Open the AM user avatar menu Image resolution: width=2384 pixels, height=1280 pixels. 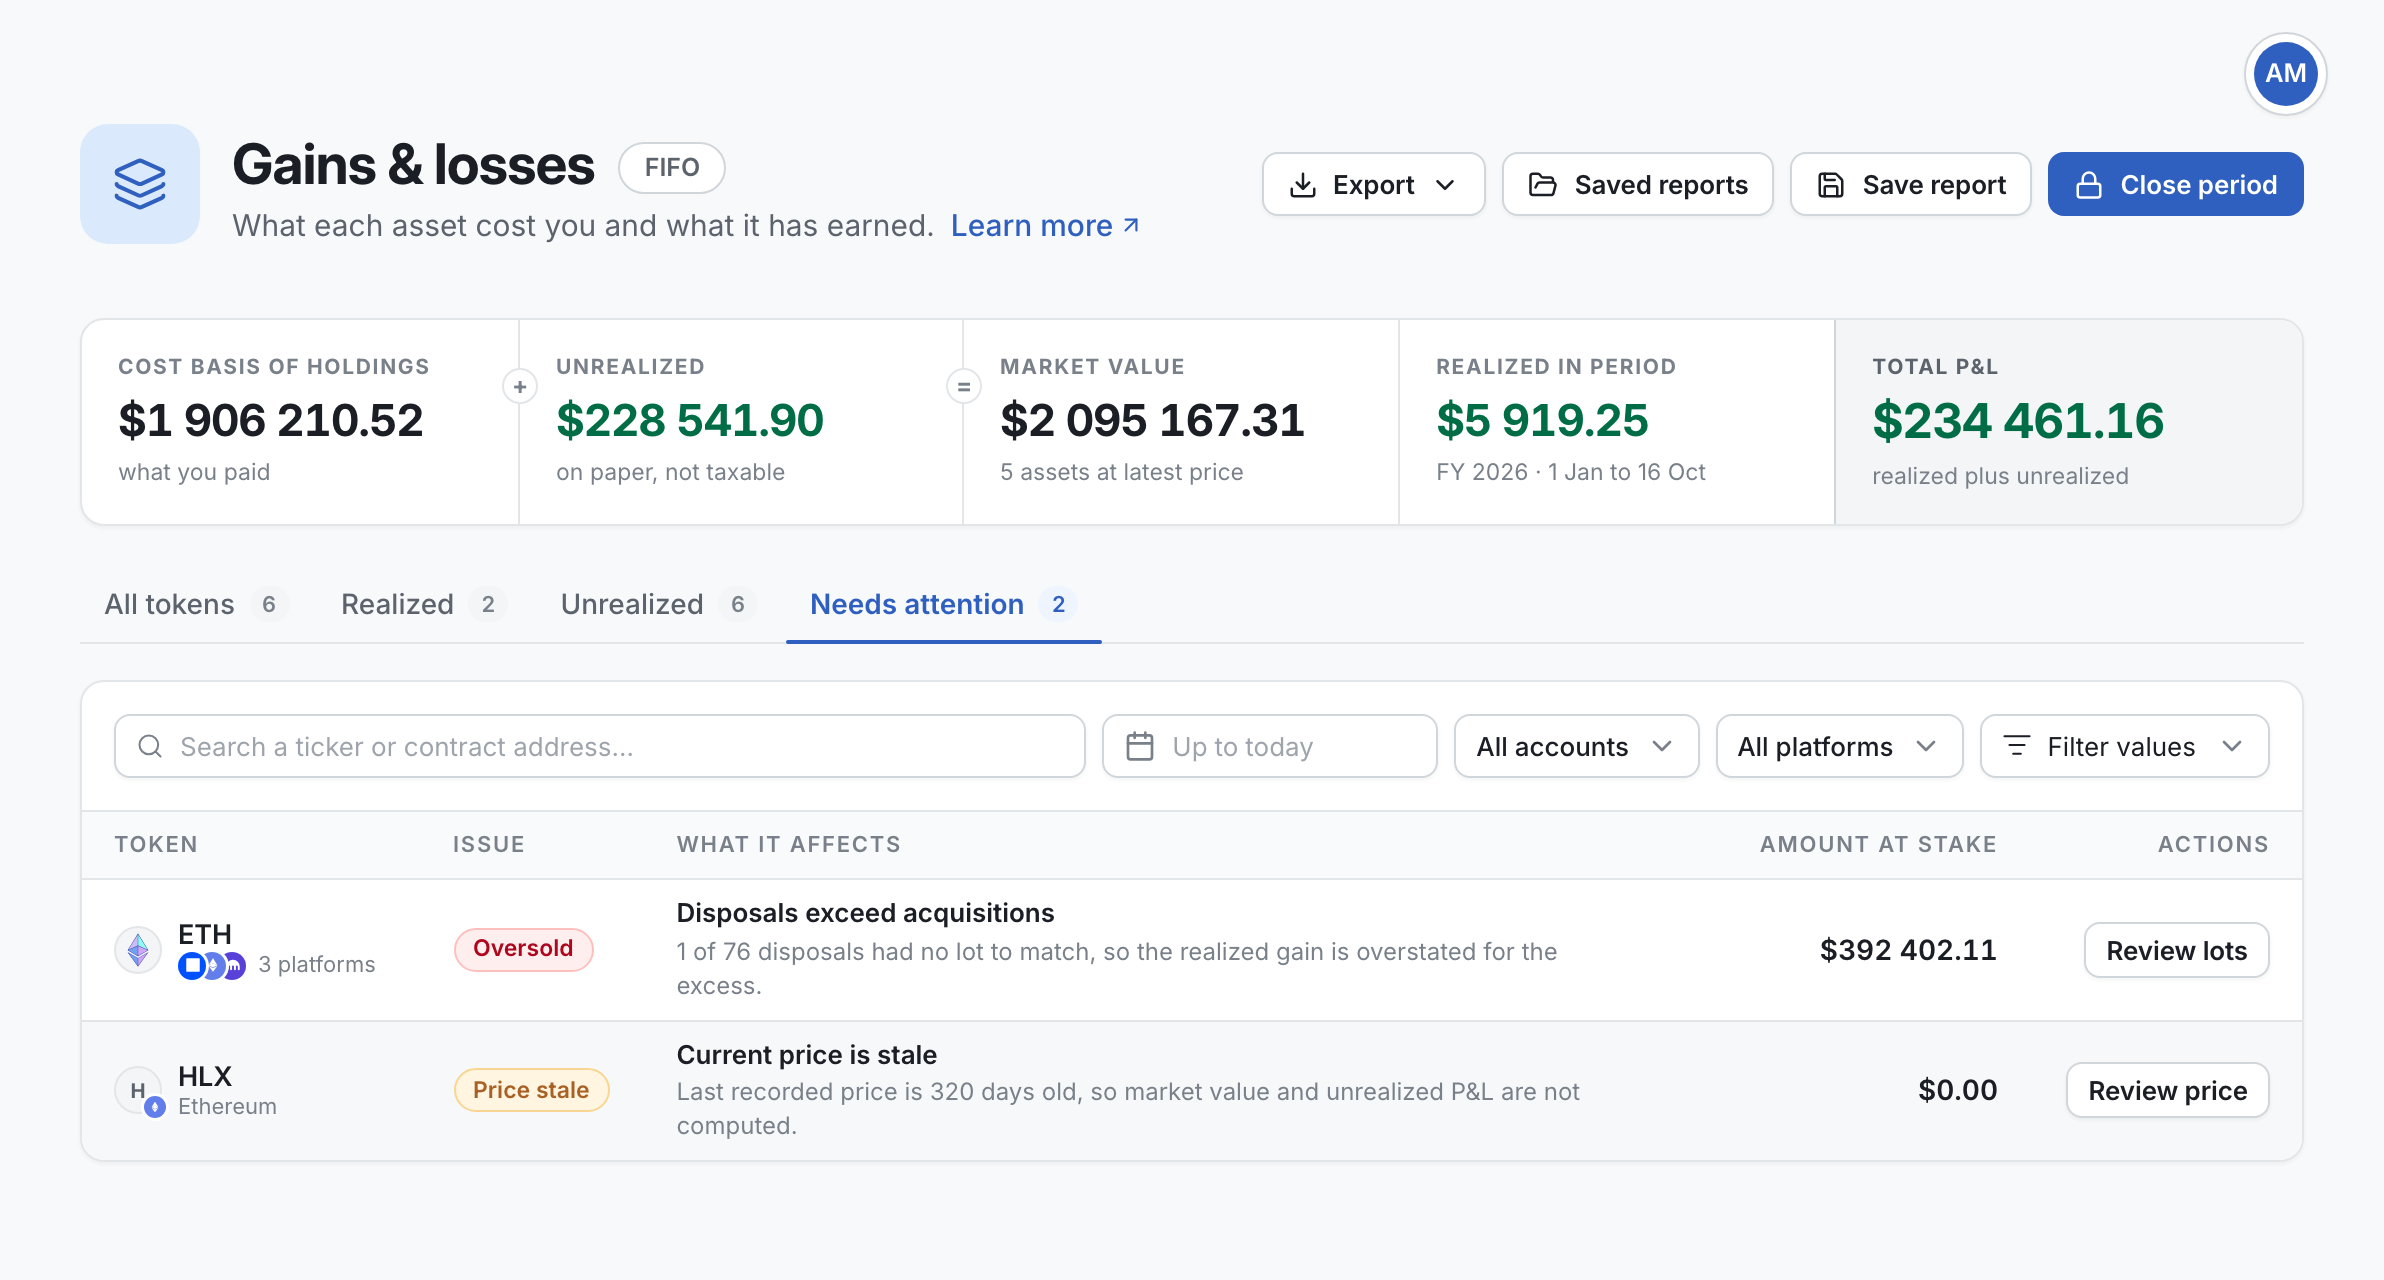[x=2285, y=74]
